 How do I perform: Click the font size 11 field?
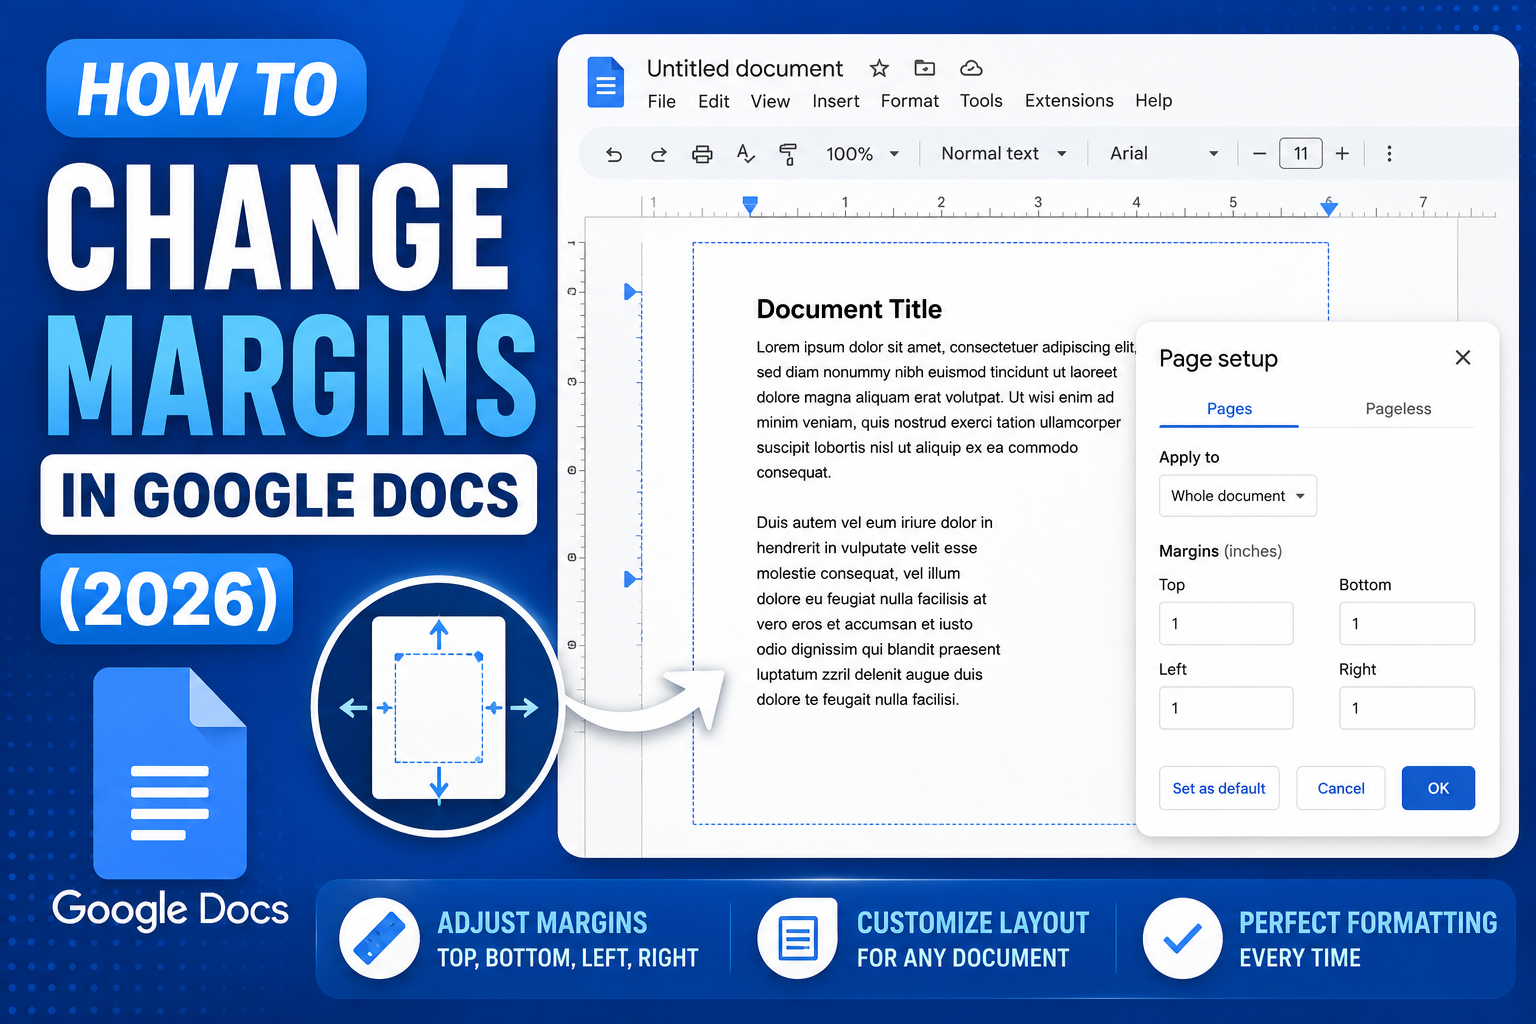pyautogui.click(x=1301, y=154)
